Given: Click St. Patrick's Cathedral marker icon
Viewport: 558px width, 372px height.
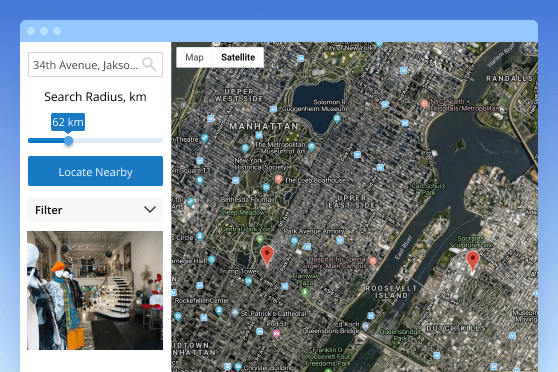Looking at the screenshot, I should [235, 313].
